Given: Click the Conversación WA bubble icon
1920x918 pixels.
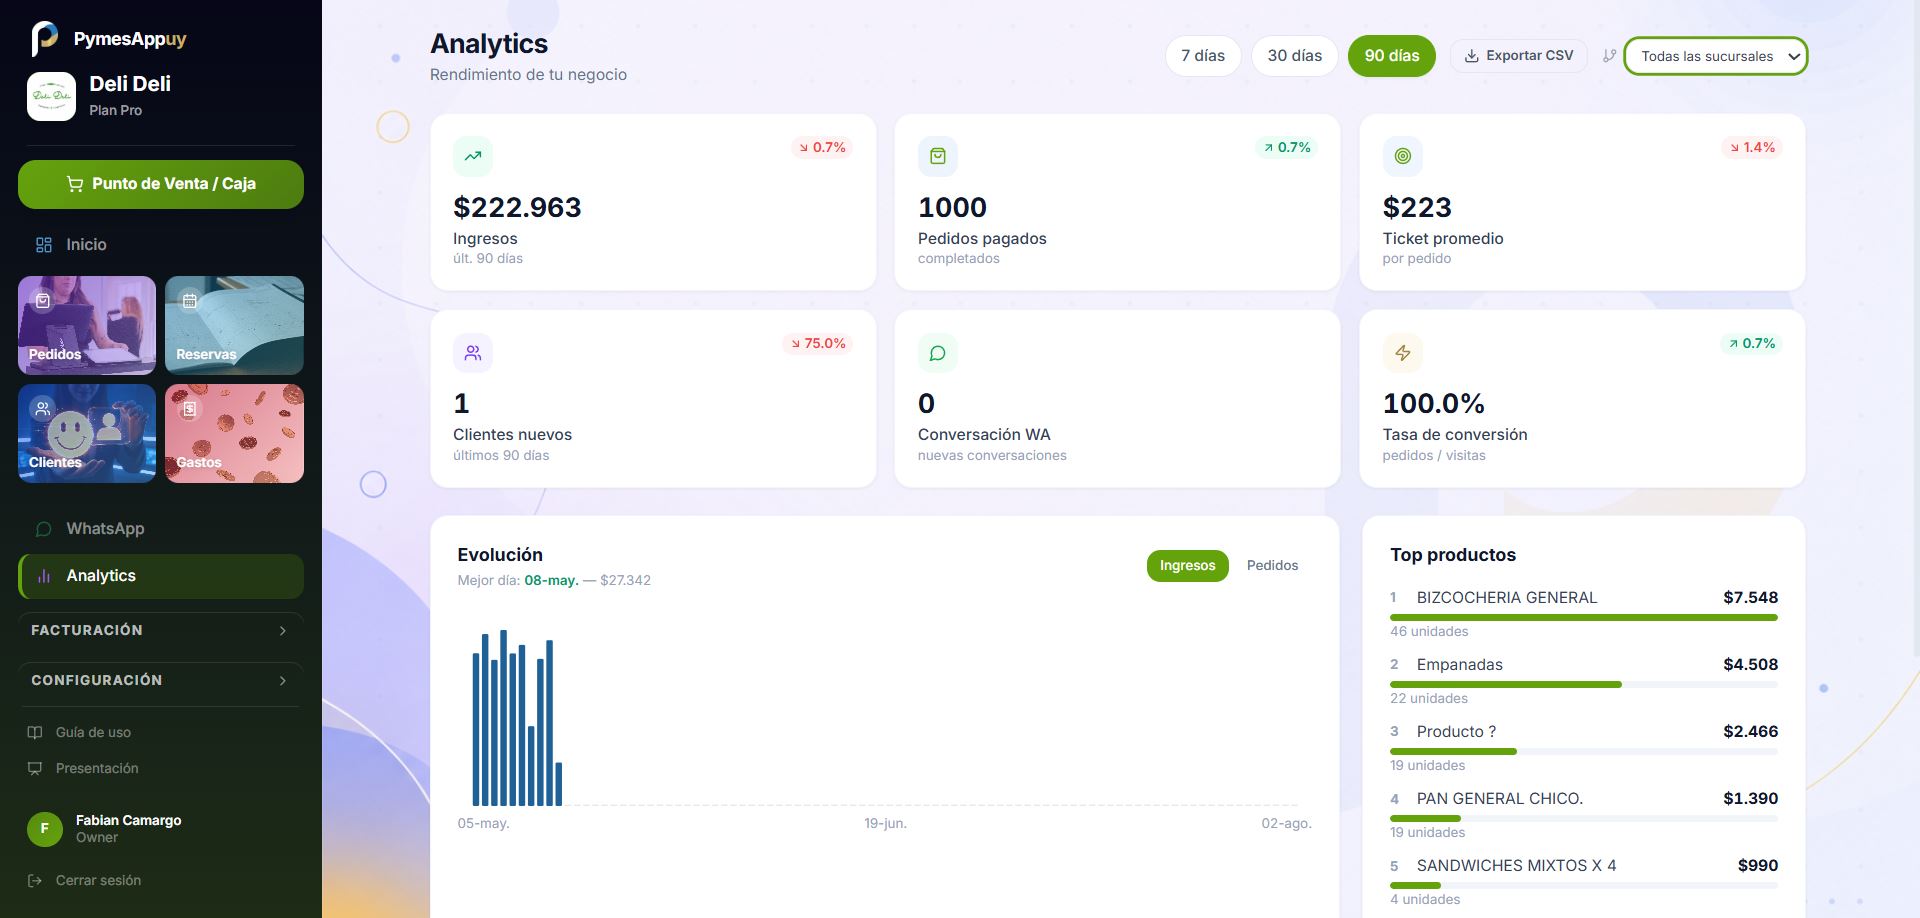Looking at the screenshot, I should click(x=938, y=353).
